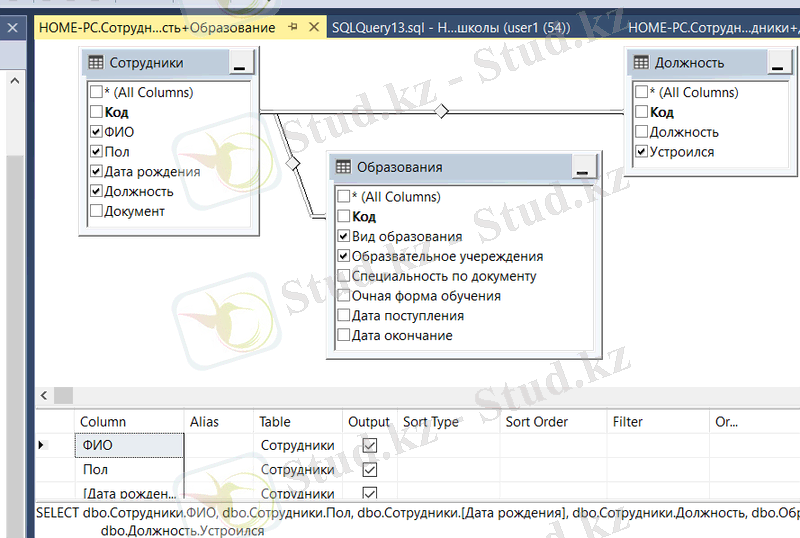Click the Сотрудники table grid icon
Image resolution: width=800 pixels, height=538 pixels.
(x=97, y=63)
